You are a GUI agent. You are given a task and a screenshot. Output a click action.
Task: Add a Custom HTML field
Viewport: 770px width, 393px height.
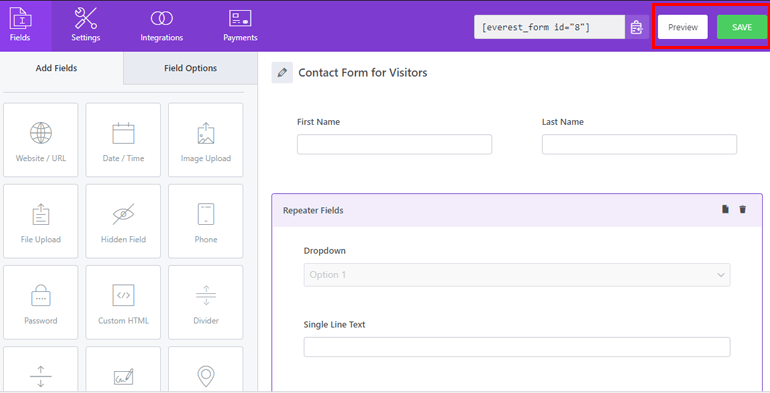123,302
